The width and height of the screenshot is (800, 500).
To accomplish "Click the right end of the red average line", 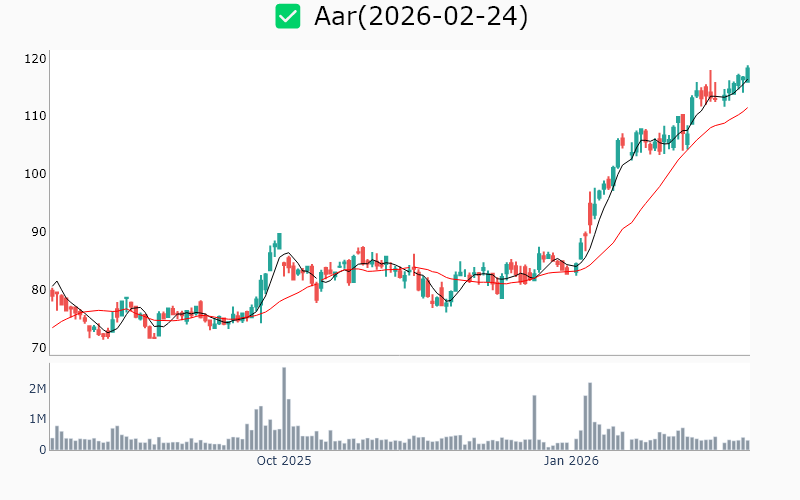I will (747, 108).
